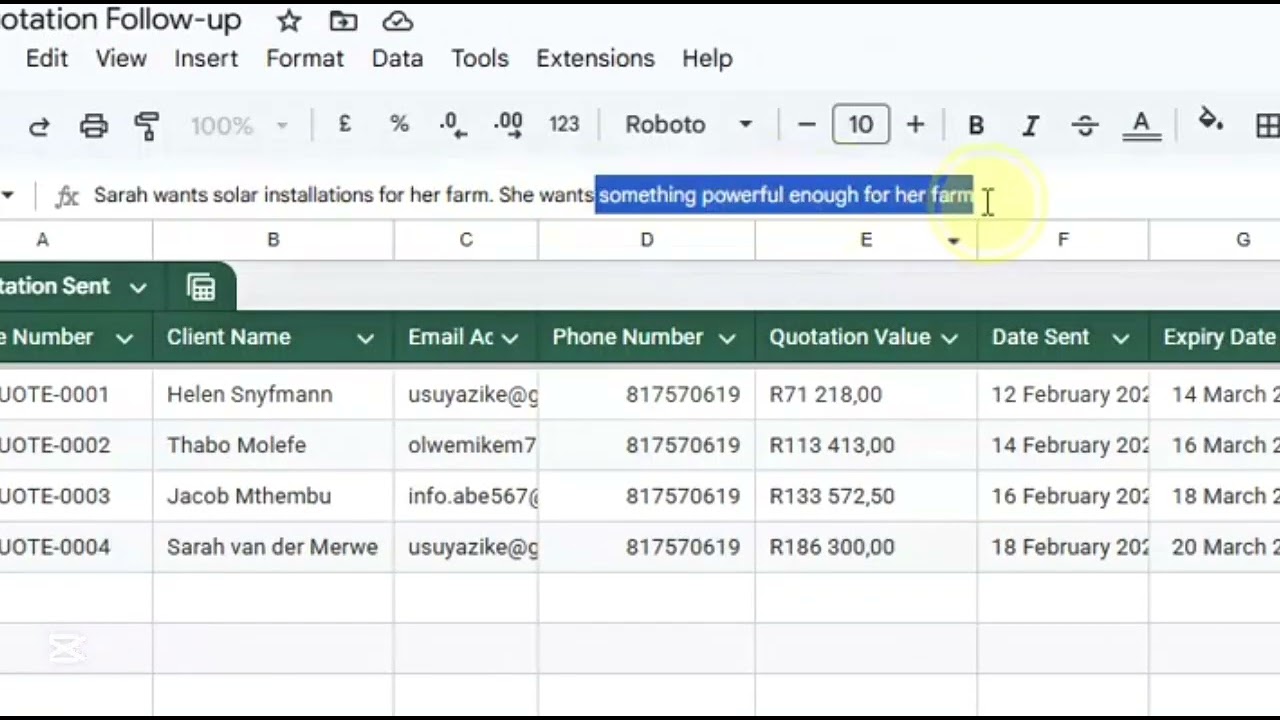Star the spreadsheet title

289,20
